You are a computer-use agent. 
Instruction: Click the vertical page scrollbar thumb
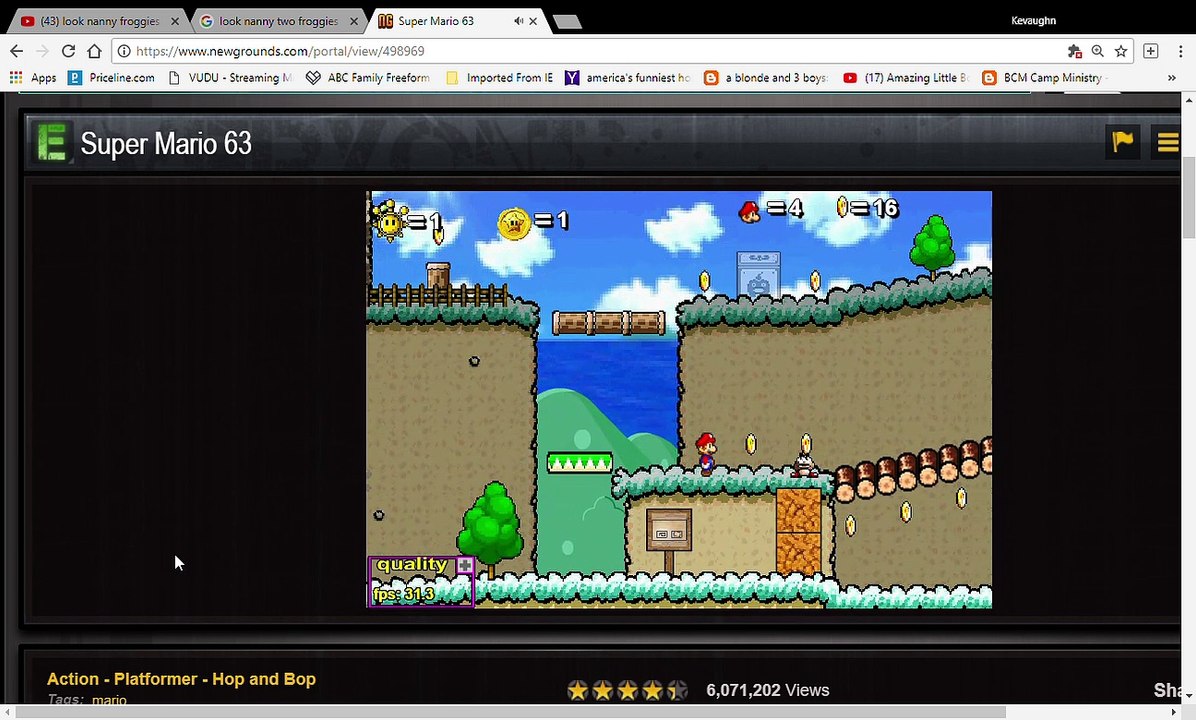1188,198
